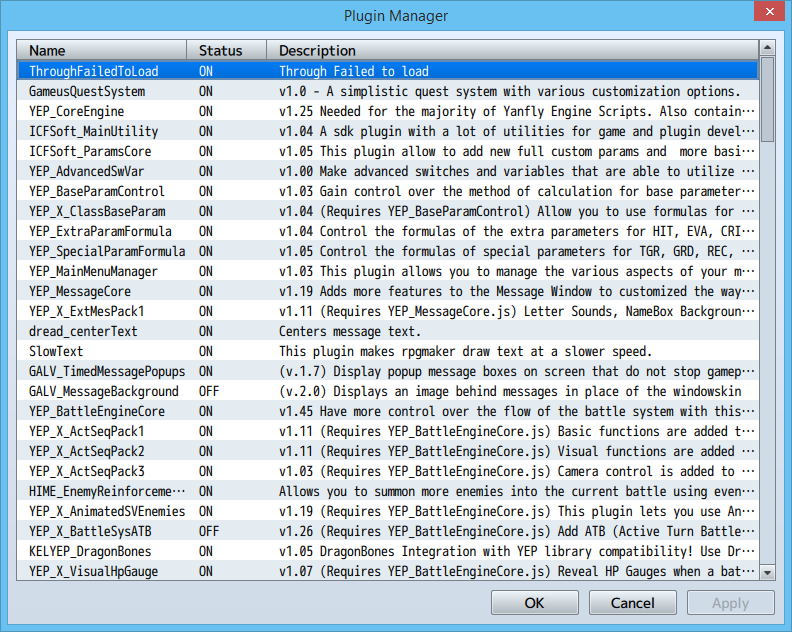Click the OK button

534,603
